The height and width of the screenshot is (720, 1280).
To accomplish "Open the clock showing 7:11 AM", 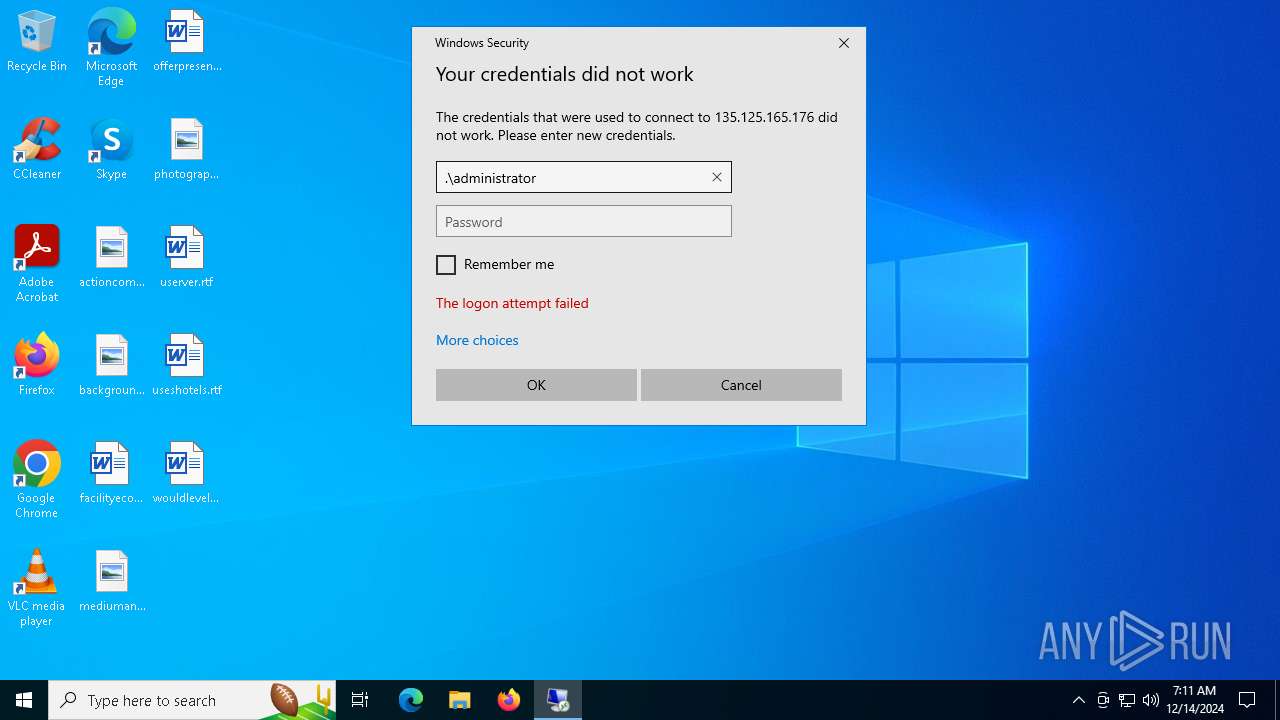I will coord(1195,700).
